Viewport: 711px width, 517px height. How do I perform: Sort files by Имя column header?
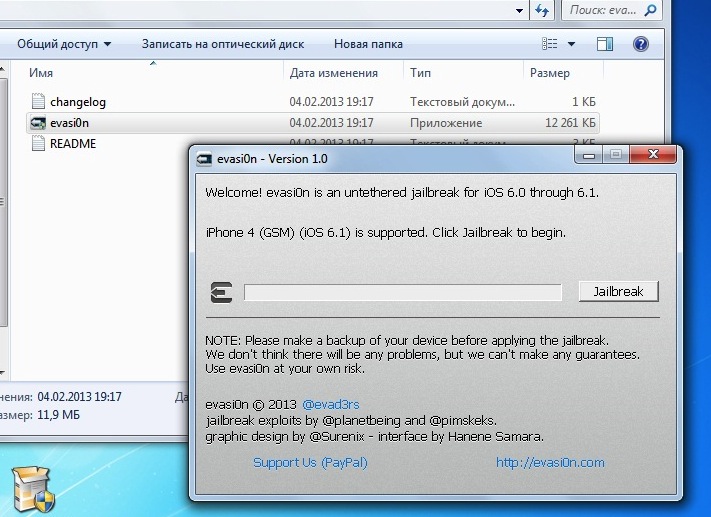tap(41, 73)
